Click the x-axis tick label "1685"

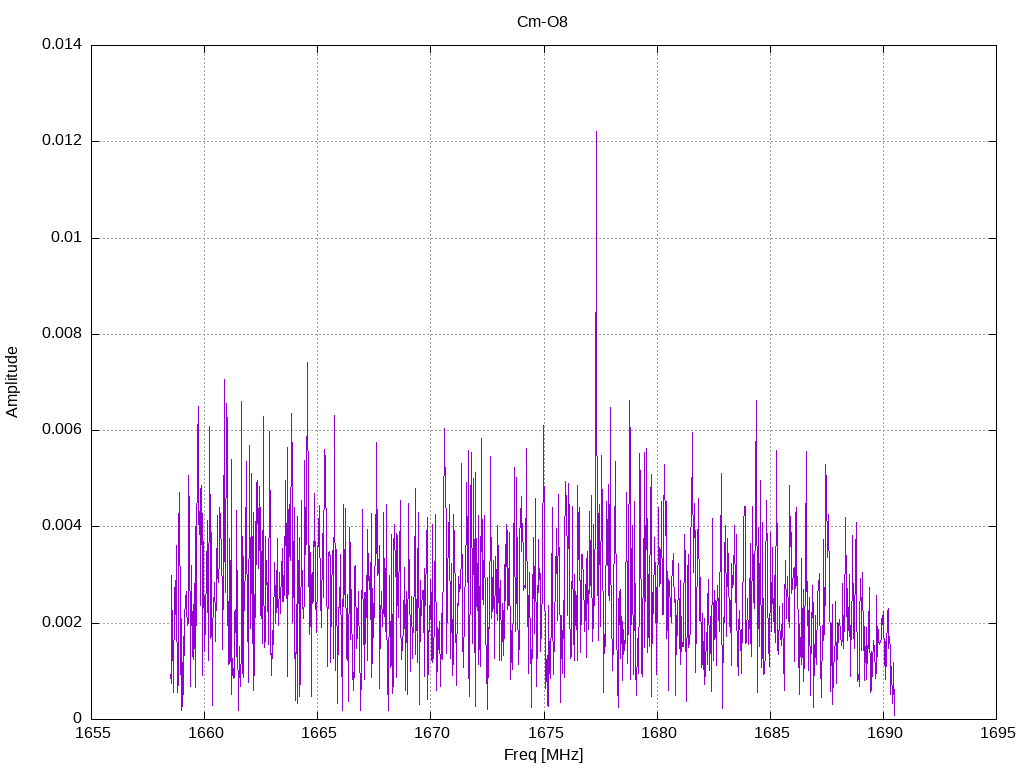click(x=771, y=733)
